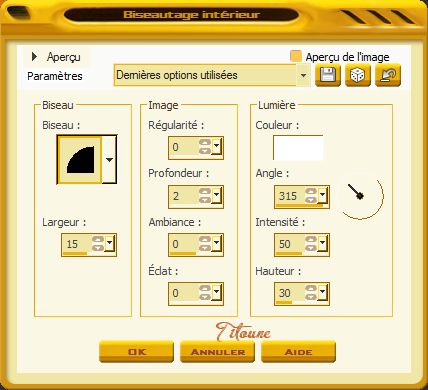
Task: Open the Profondeur slider dropdown arrow
Action: coord(217,196)
